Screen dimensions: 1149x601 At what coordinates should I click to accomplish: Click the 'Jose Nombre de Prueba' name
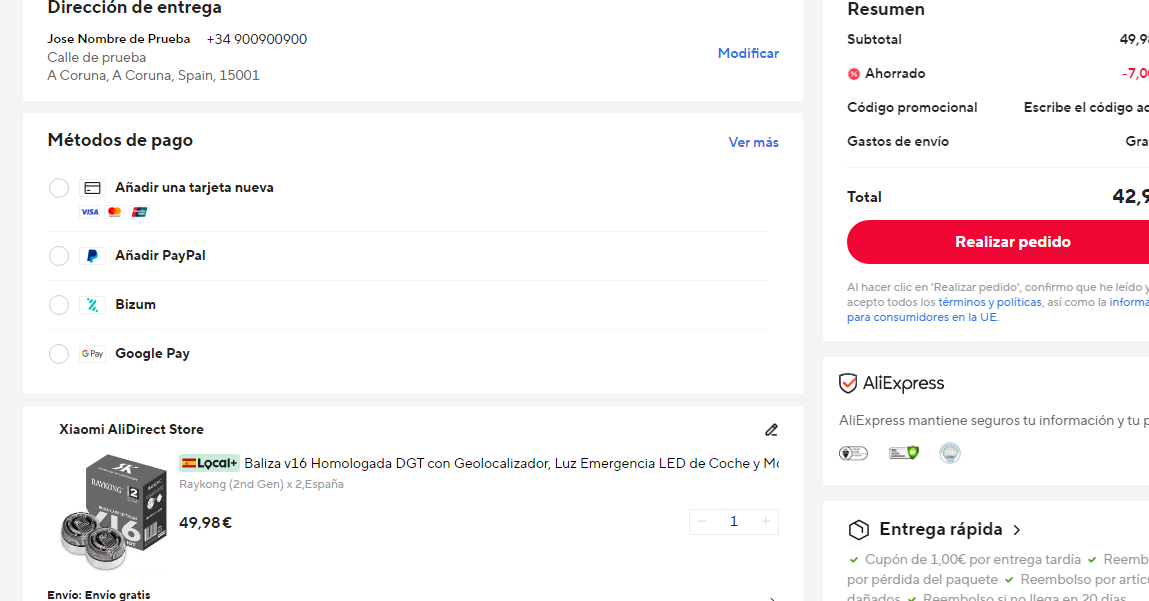coord(119,39)
